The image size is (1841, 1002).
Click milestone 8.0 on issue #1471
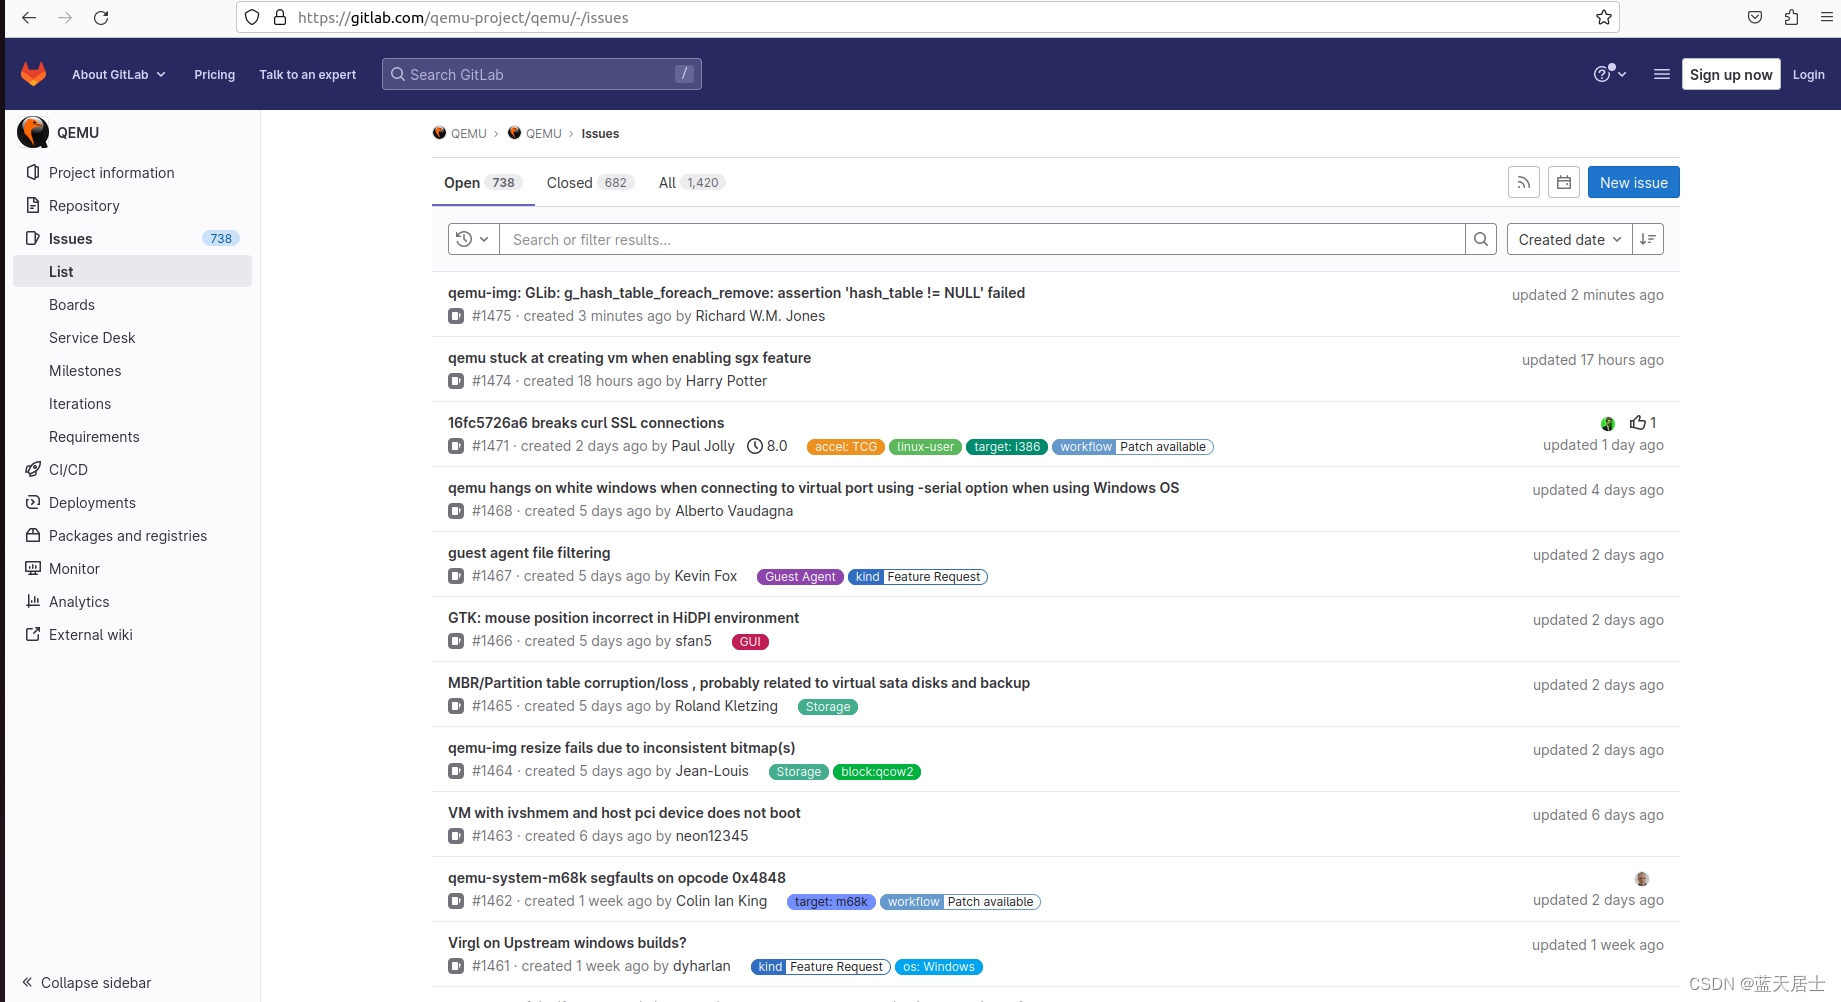pos(768,446)
